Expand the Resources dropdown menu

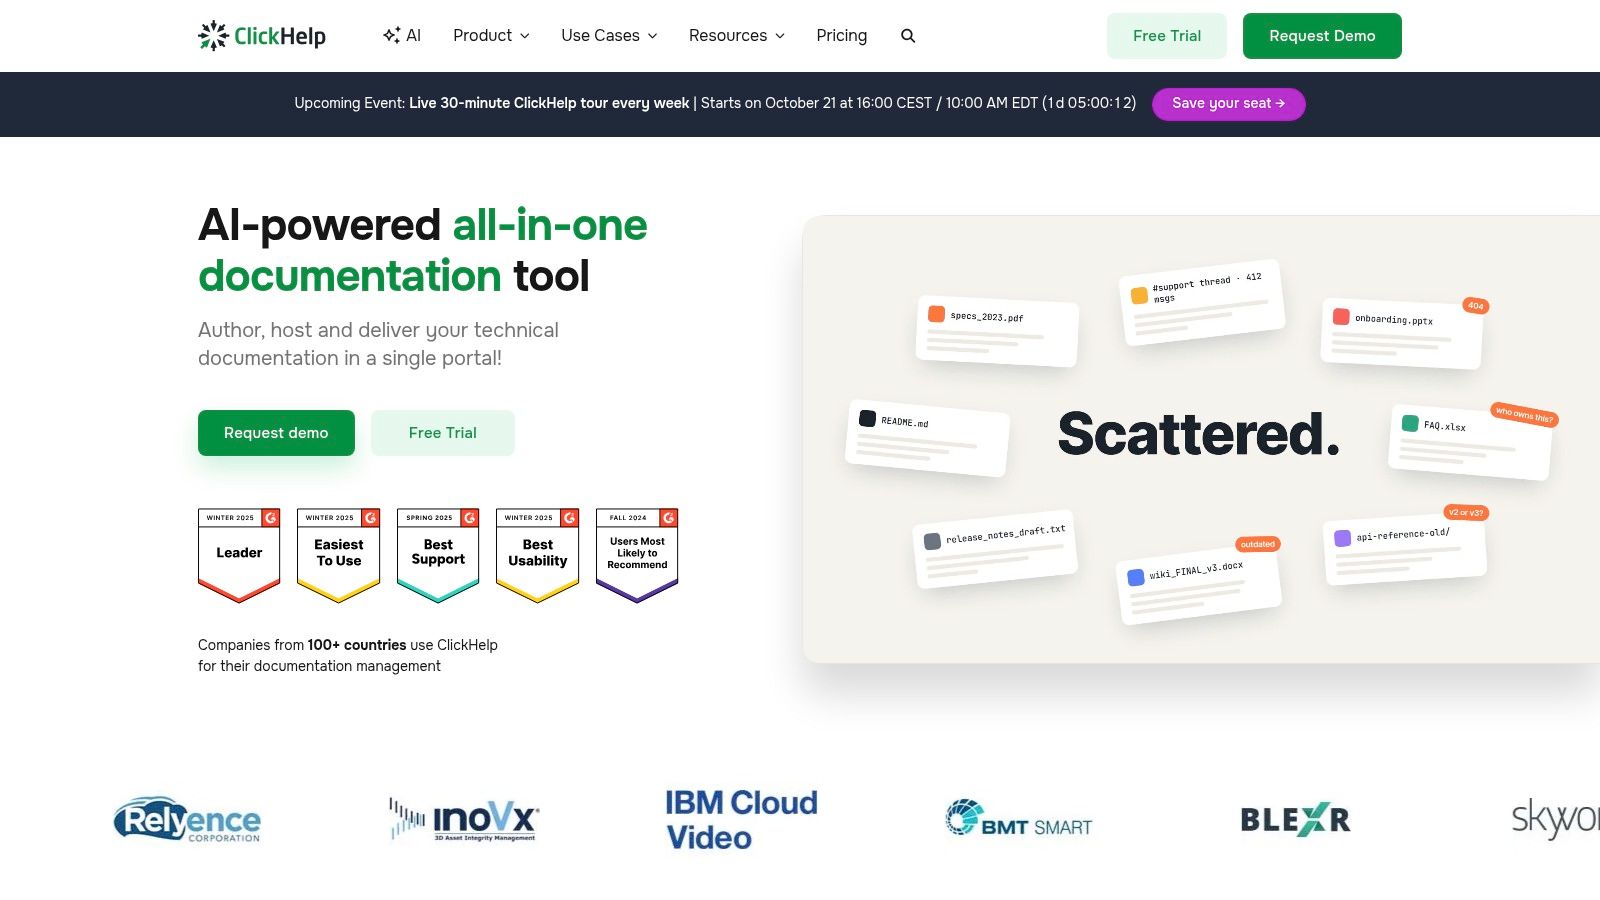pos(737,35)
